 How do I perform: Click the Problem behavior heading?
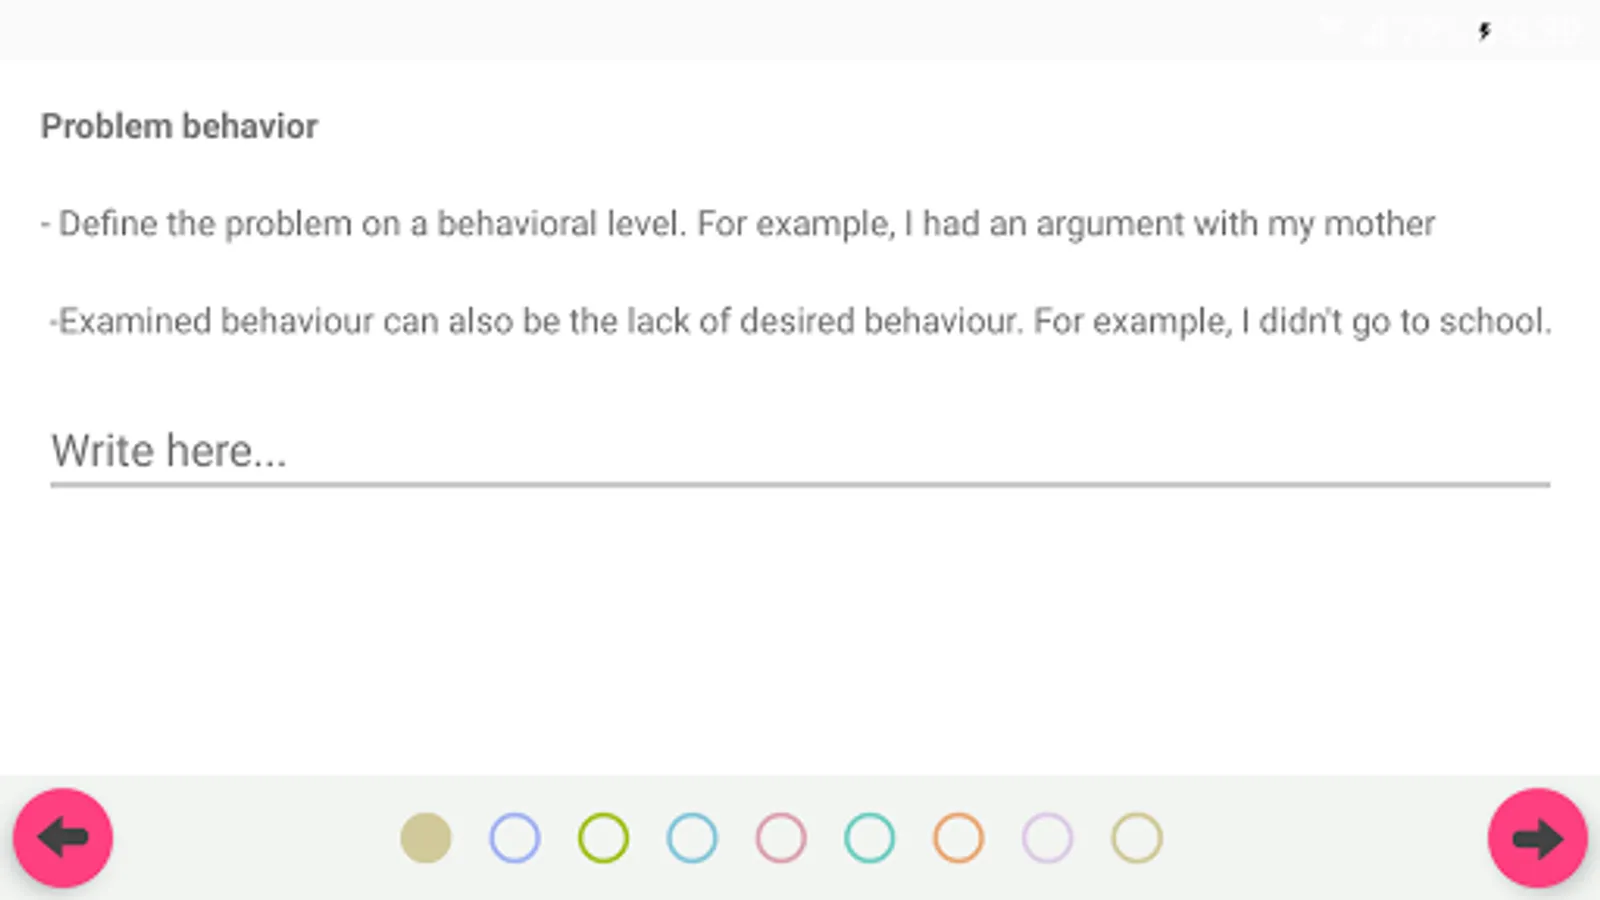pyautogui.click(x=178, y=125)
